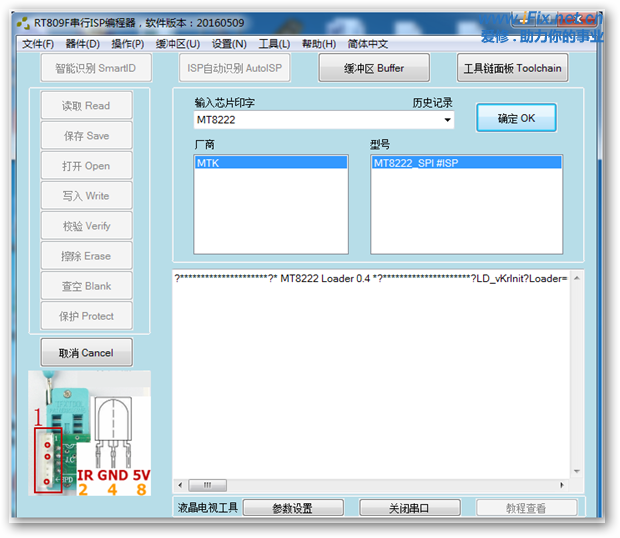Click the 擦除 Erase button
Viewport: 620px width, 538px height.
pos(86,256)
